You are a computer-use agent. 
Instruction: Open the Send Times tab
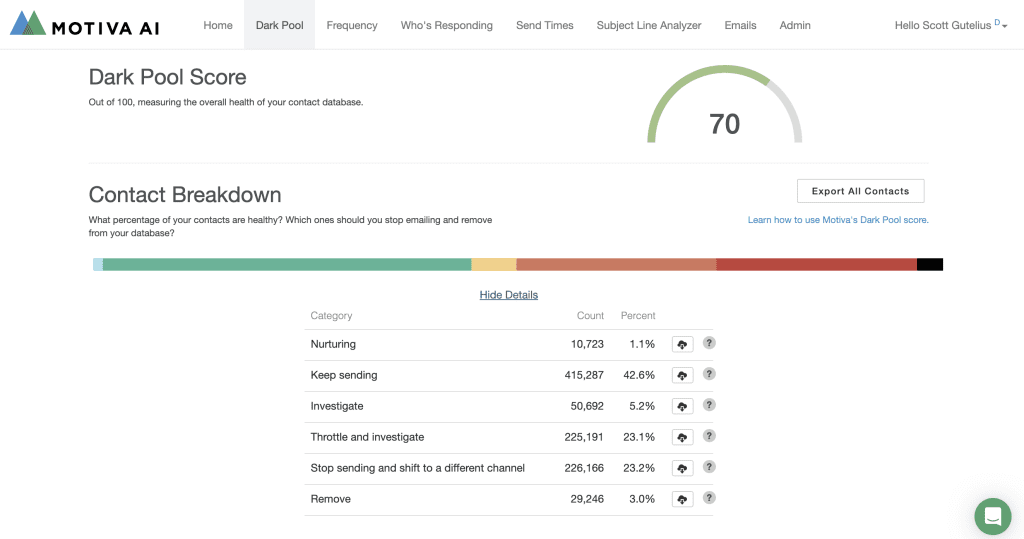coord(544,25)
